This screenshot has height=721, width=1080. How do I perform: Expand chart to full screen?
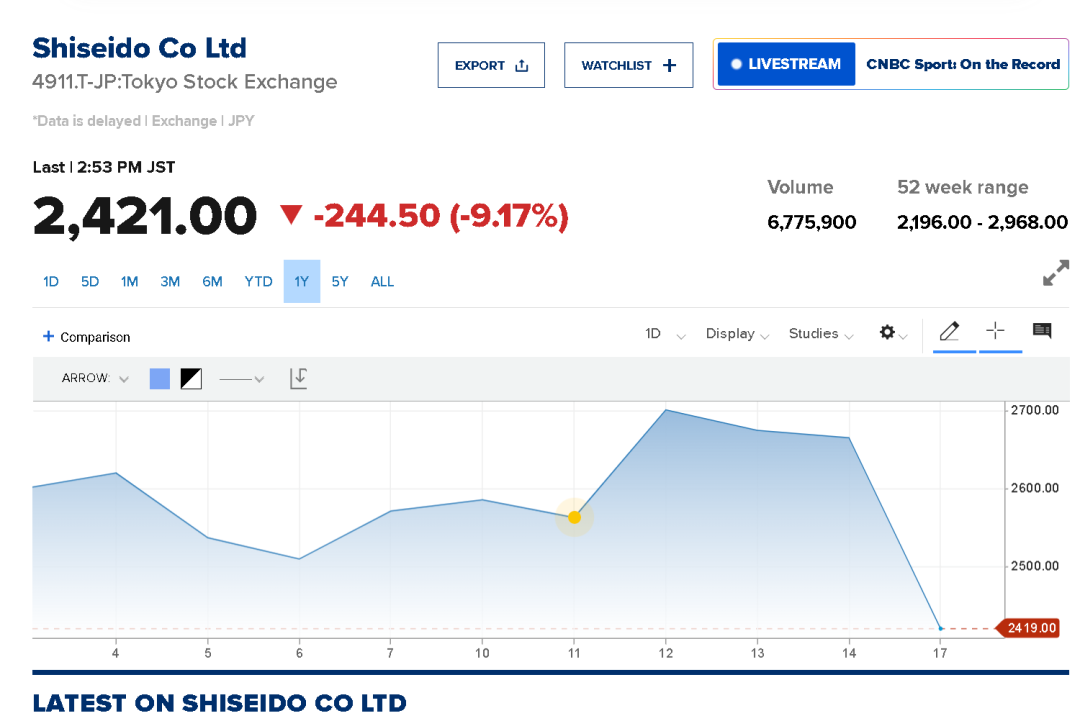[x=1056, y=274]
